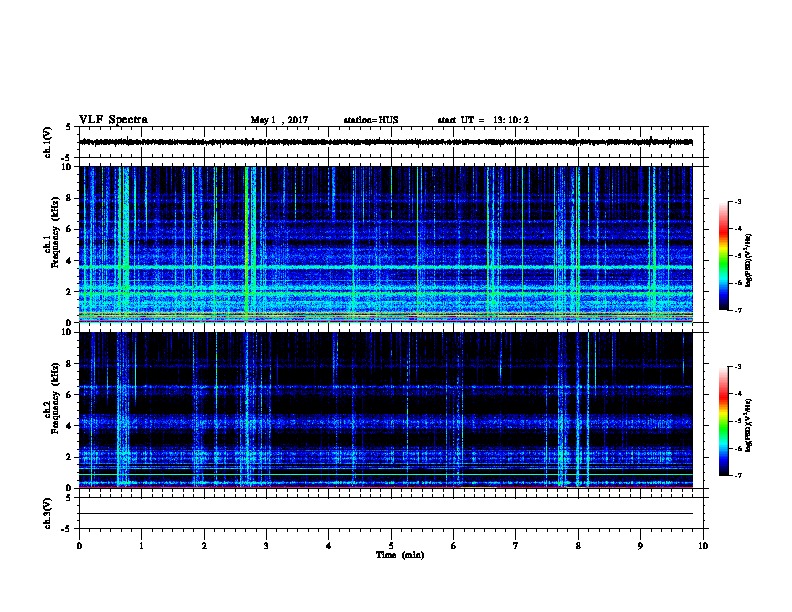Click the "station=HUS" header label
792x612 pixels.
371,120
